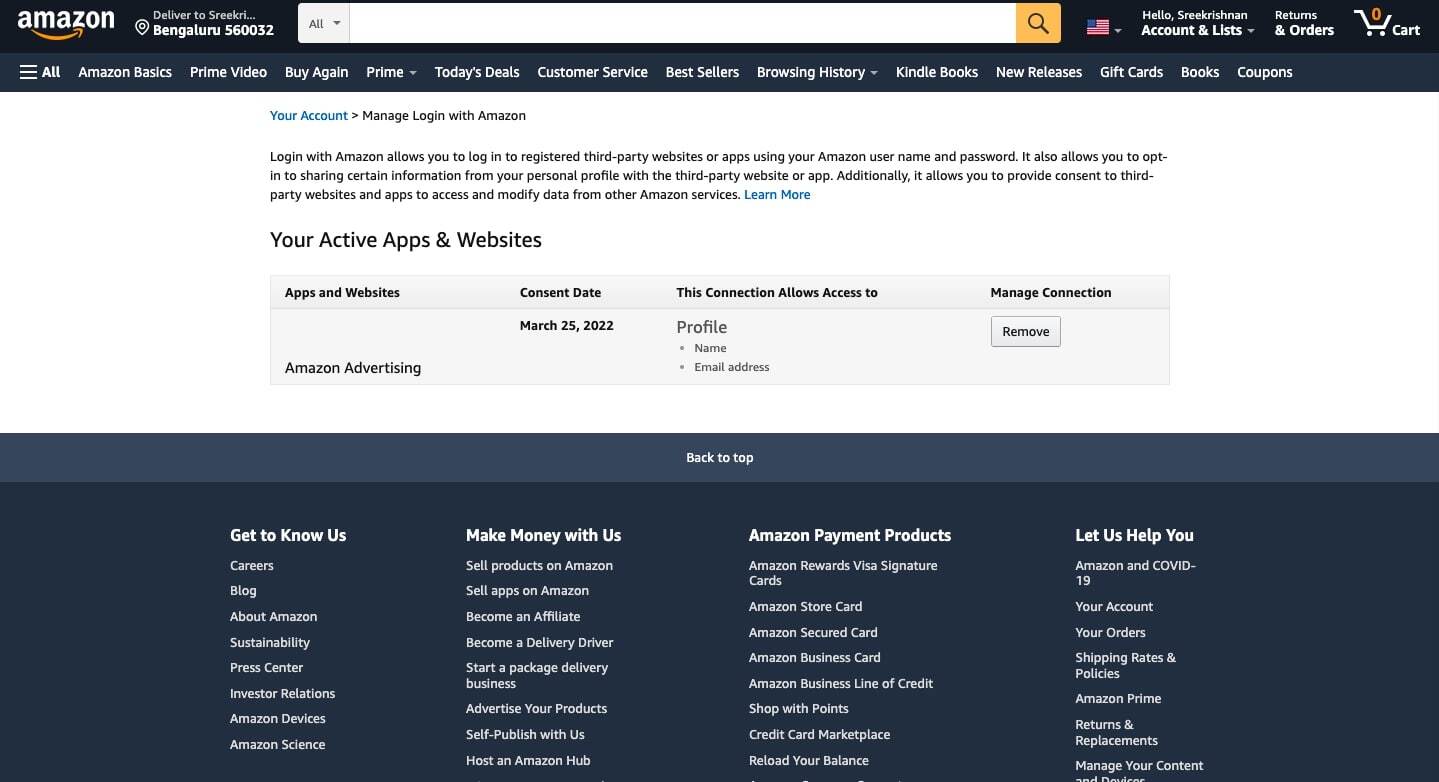The image size is (1439, 782).
Task: Open footer Amazon Prime link
Action: click(x=1118, y=699)
